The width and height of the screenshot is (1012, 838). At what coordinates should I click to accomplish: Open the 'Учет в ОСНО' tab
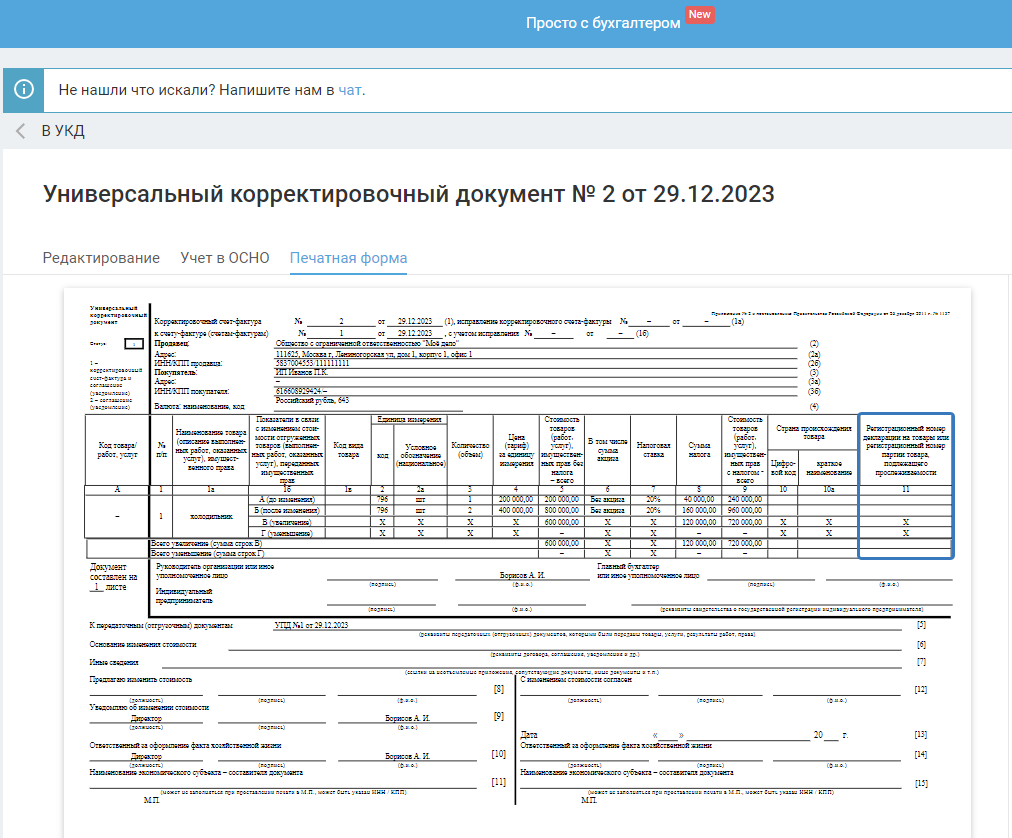pos(225,258)
